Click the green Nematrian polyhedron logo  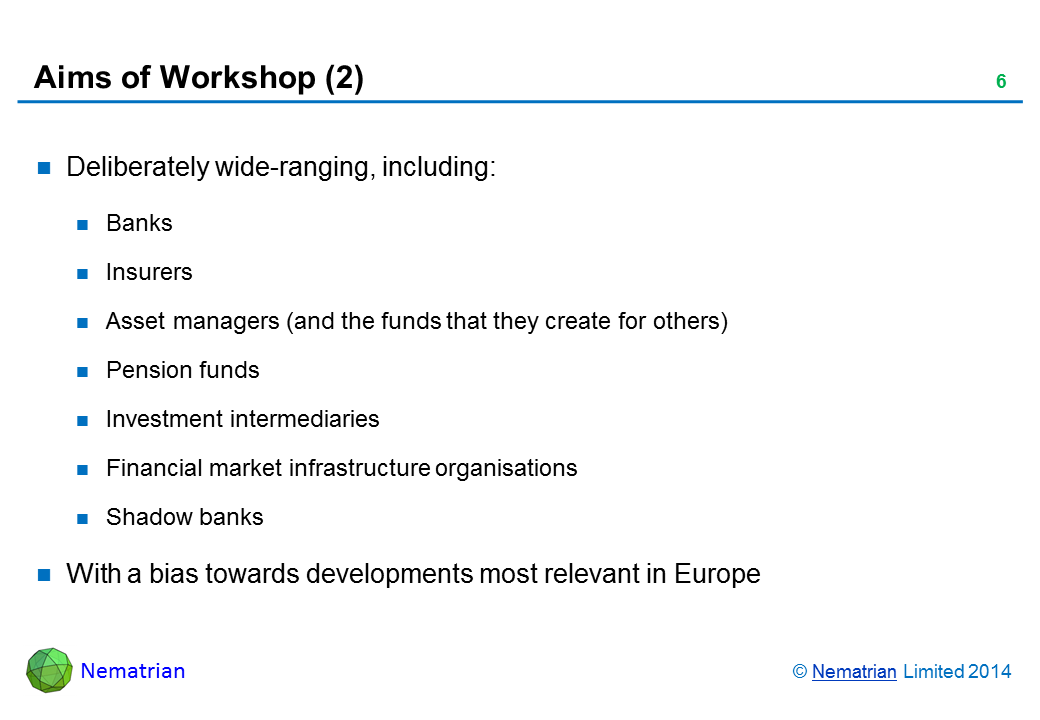[49, 671]
